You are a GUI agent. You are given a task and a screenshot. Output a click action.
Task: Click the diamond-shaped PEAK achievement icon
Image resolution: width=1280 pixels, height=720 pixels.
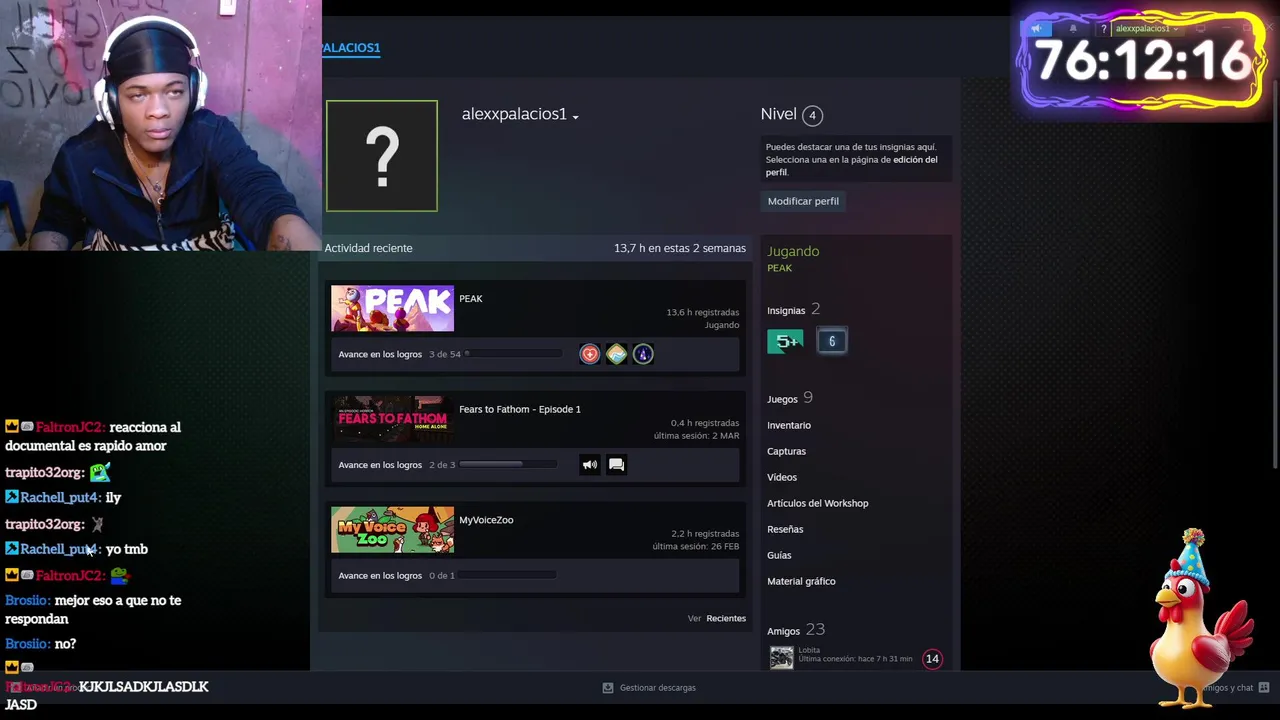click(616, 354)
